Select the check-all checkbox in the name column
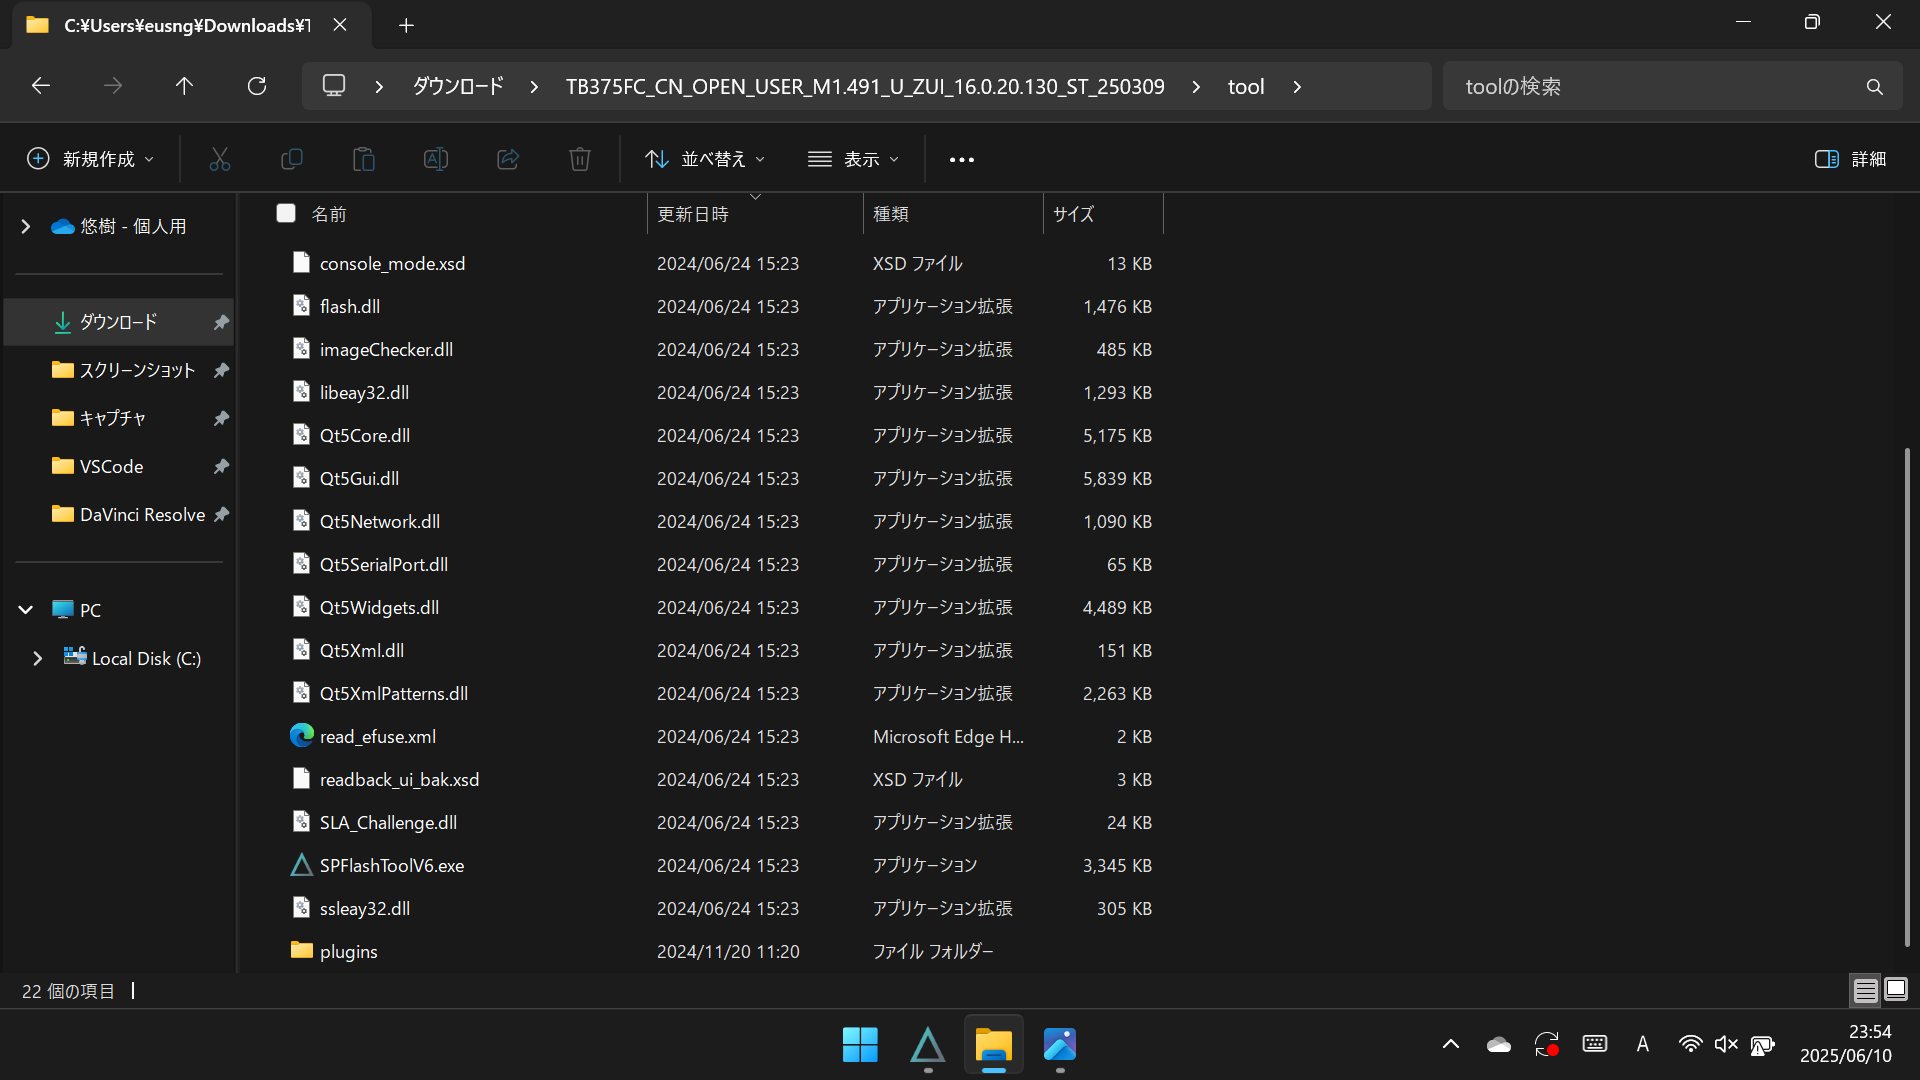This screenshot has width=1920, height=1080. (x=286, y=213)
